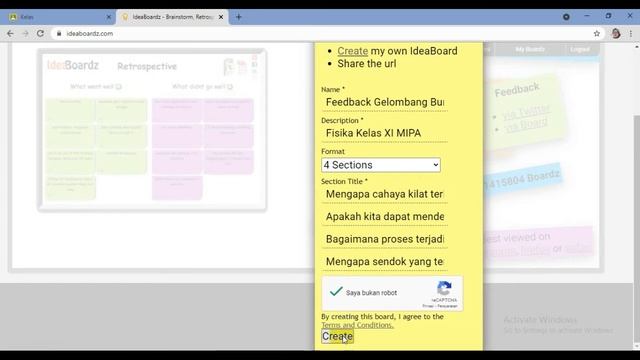
Task: Click the address bar showing ideaboardz.com
Action: coord(322,33)
